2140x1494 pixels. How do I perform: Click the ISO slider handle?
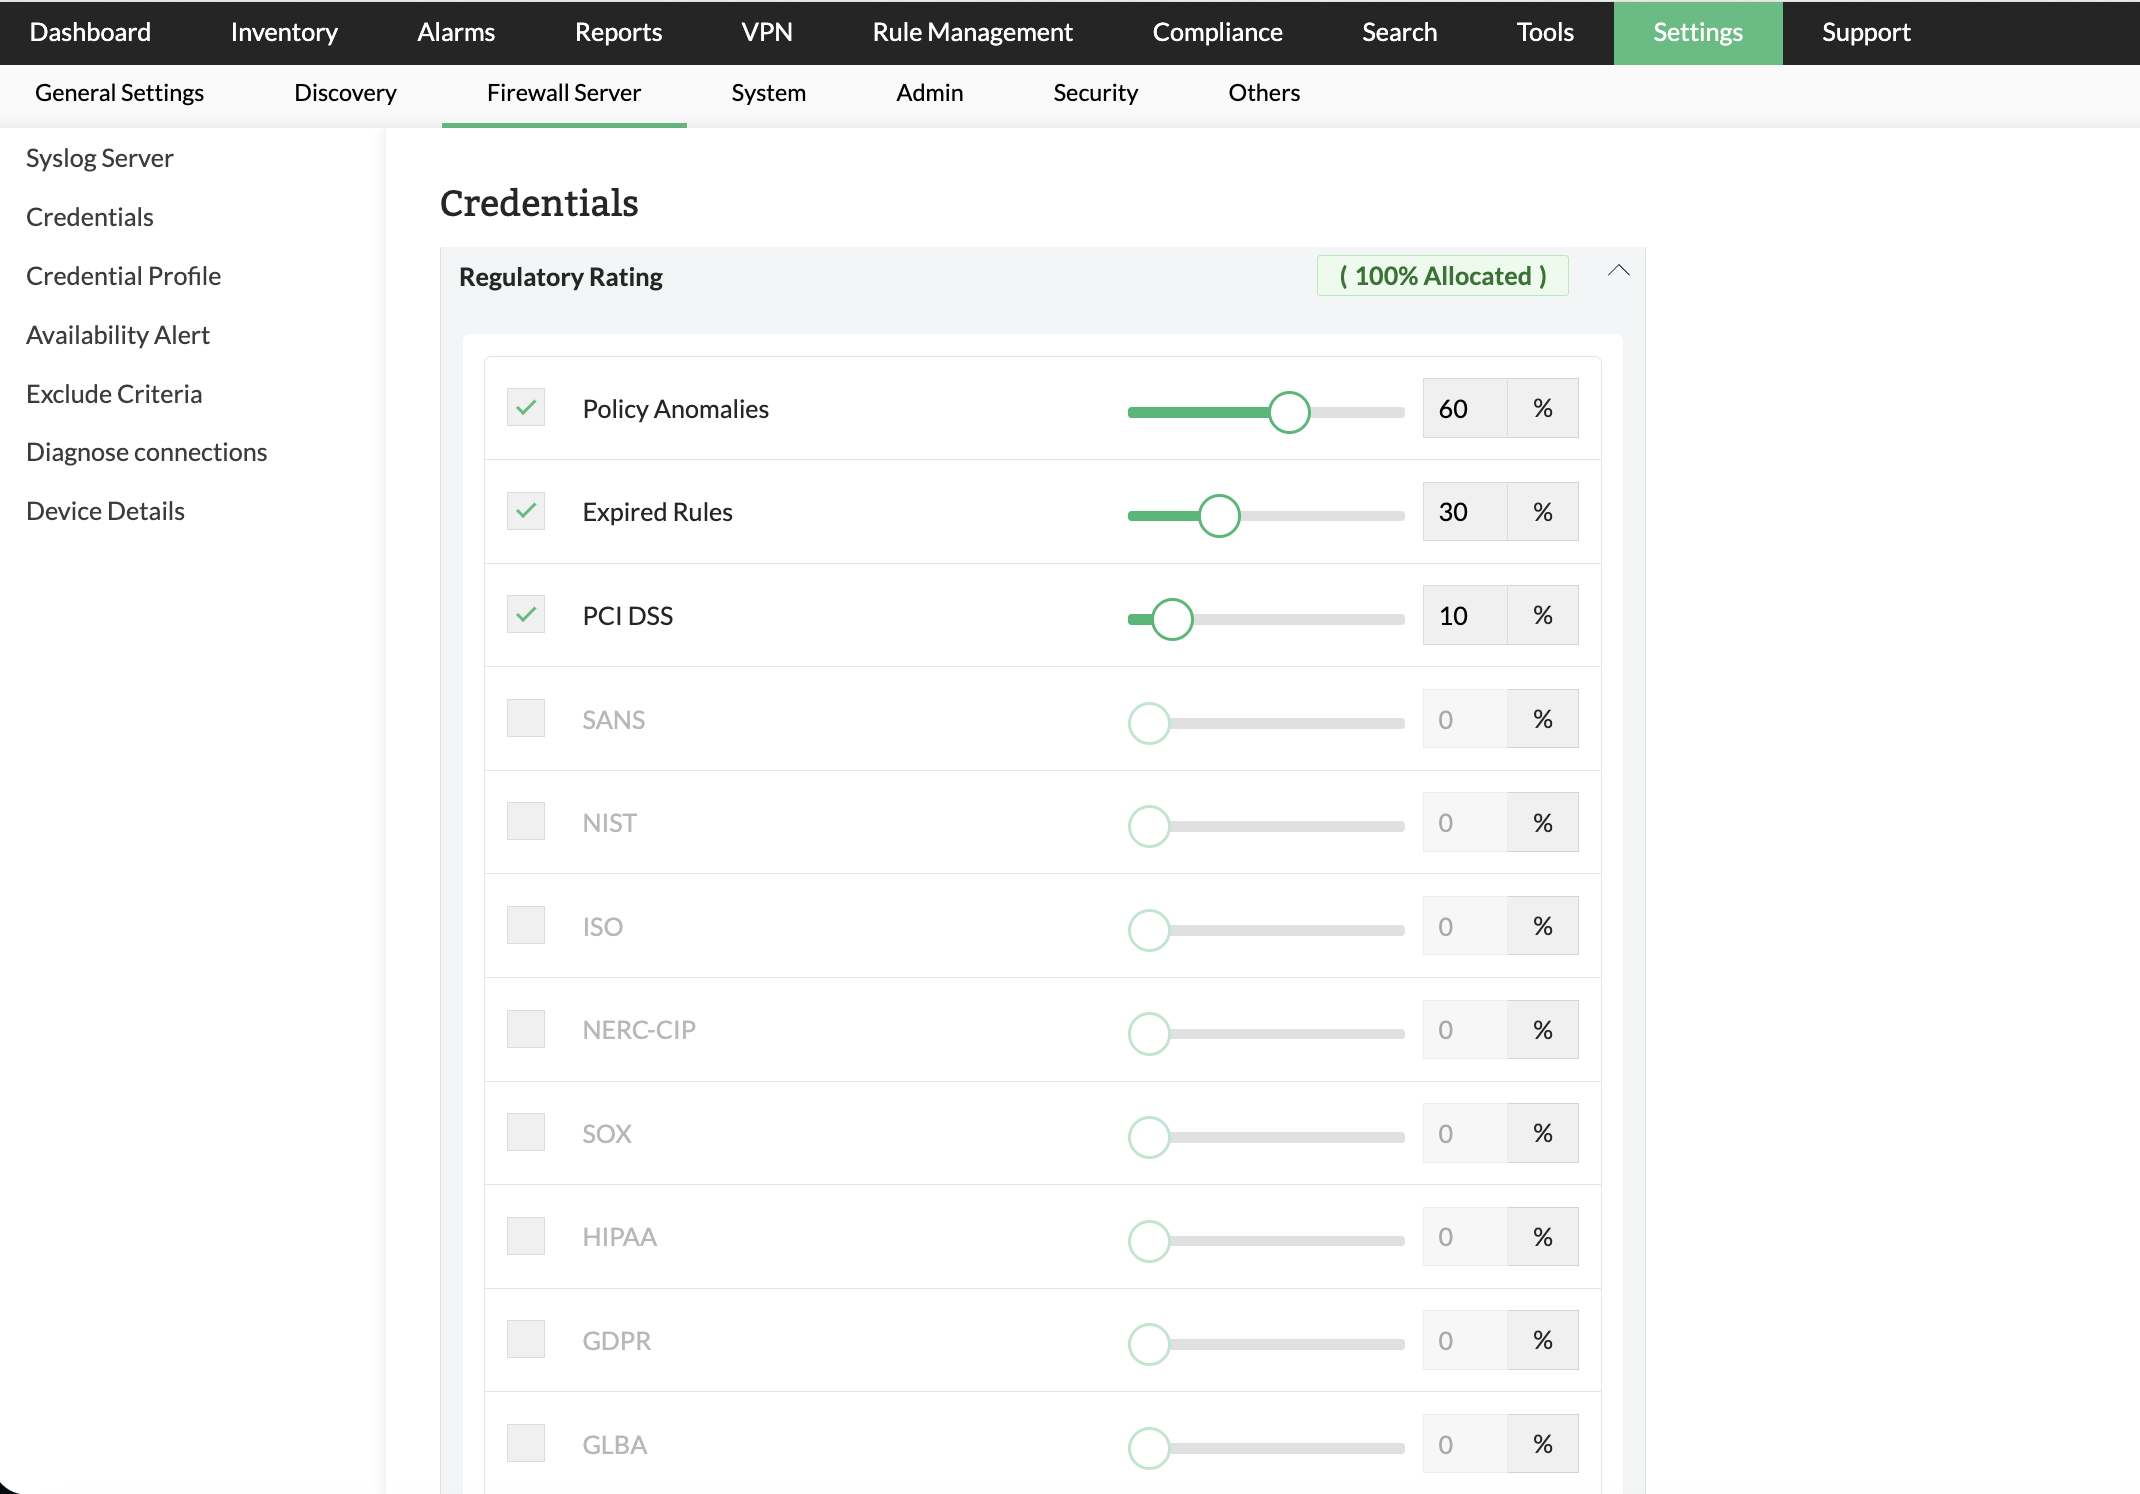click(1149, 930)
